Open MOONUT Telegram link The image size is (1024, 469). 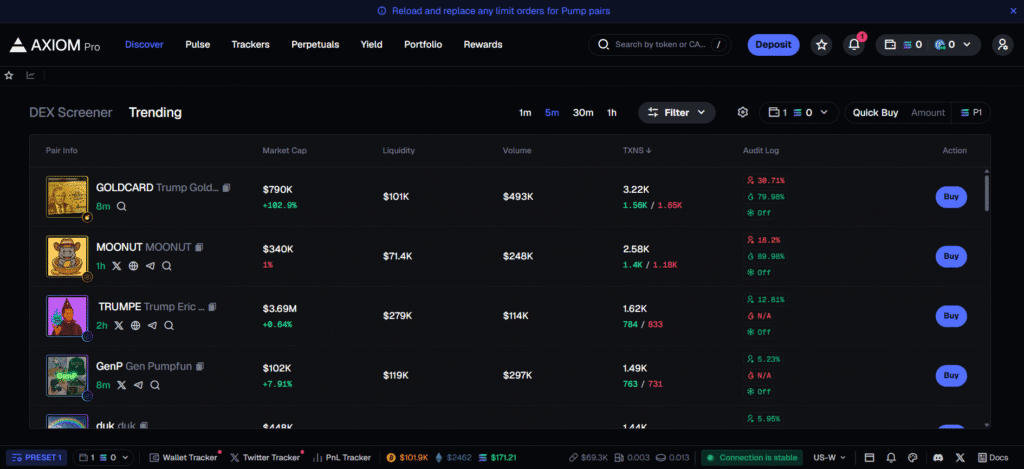(x=150, y=266)
